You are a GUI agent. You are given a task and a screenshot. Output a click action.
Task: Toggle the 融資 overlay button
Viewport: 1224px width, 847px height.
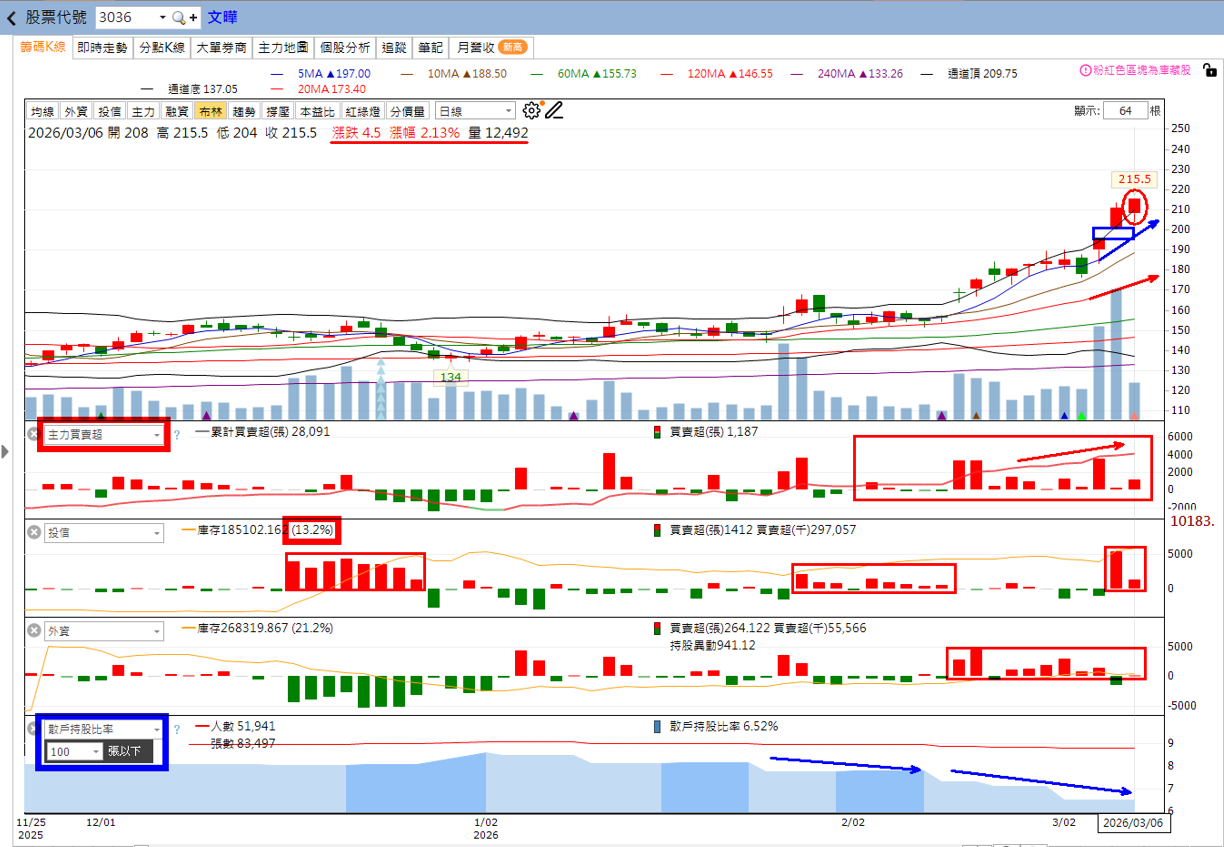coord(178,111)
